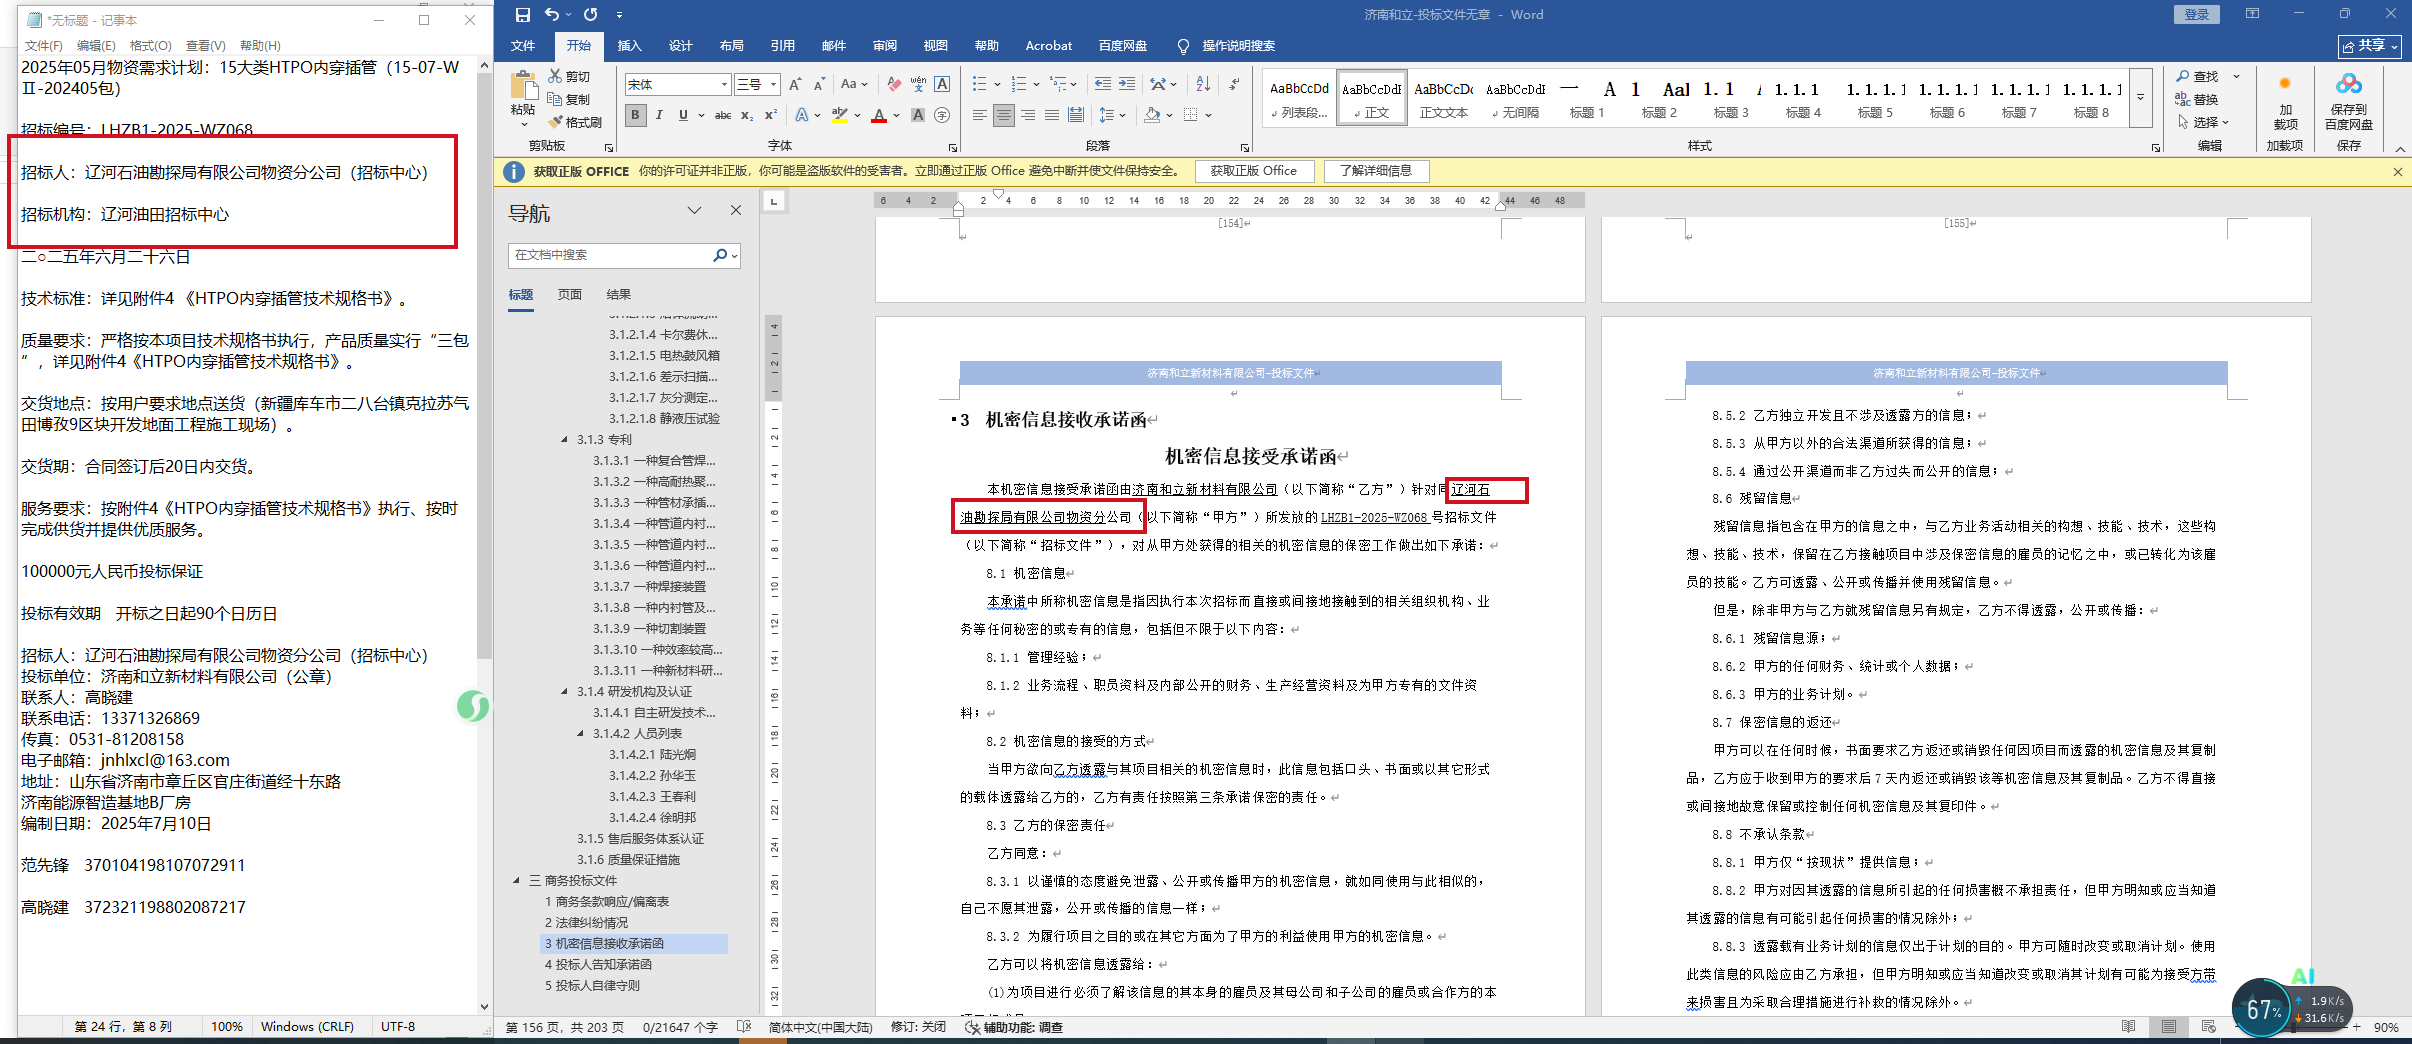2412x1044 pixels.
Task: Click the Save icon in quick access toolbar
Action: (522, 15)
